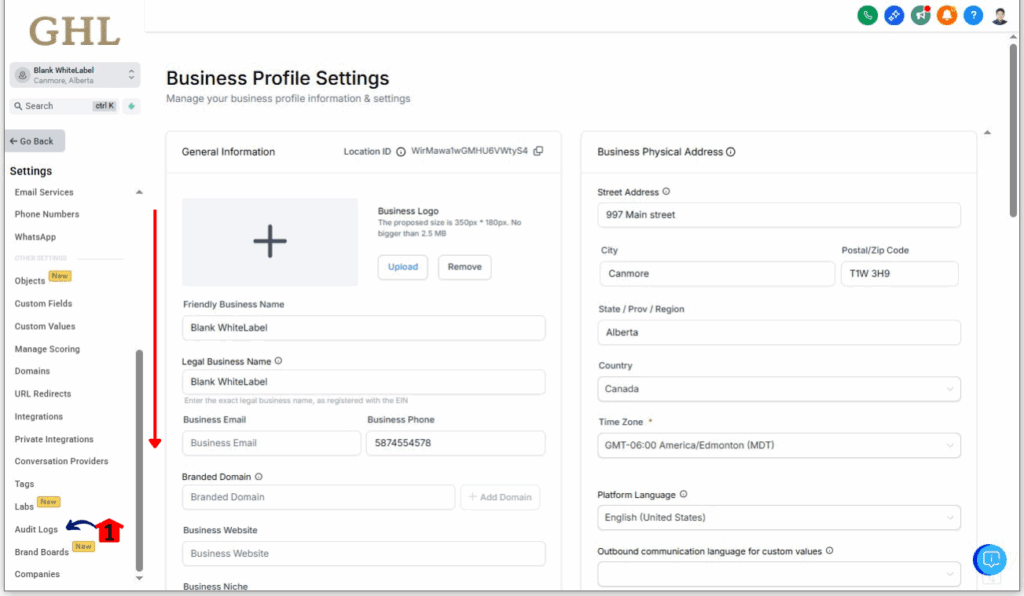This screenshot has width=1024, height=596.
Task: Click the blue help question mark icon
Action: tap(973, 15)
